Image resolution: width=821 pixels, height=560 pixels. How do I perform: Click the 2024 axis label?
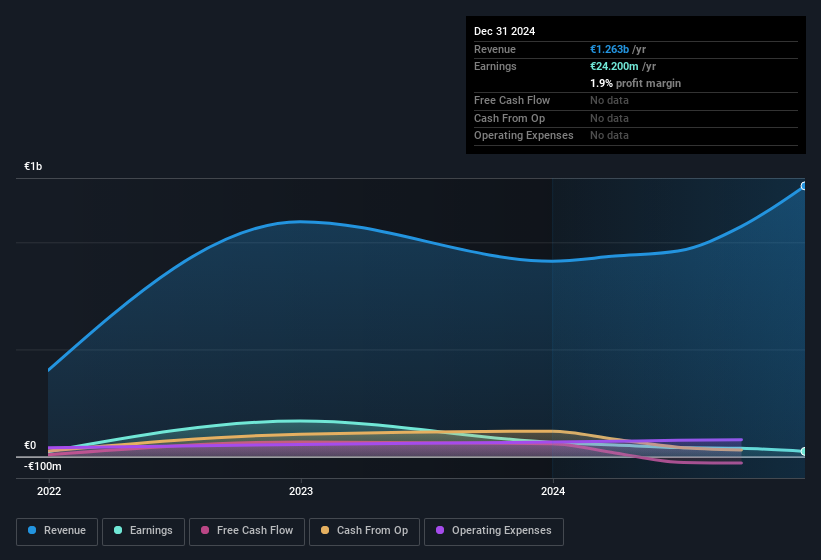(x=553, y=491)
